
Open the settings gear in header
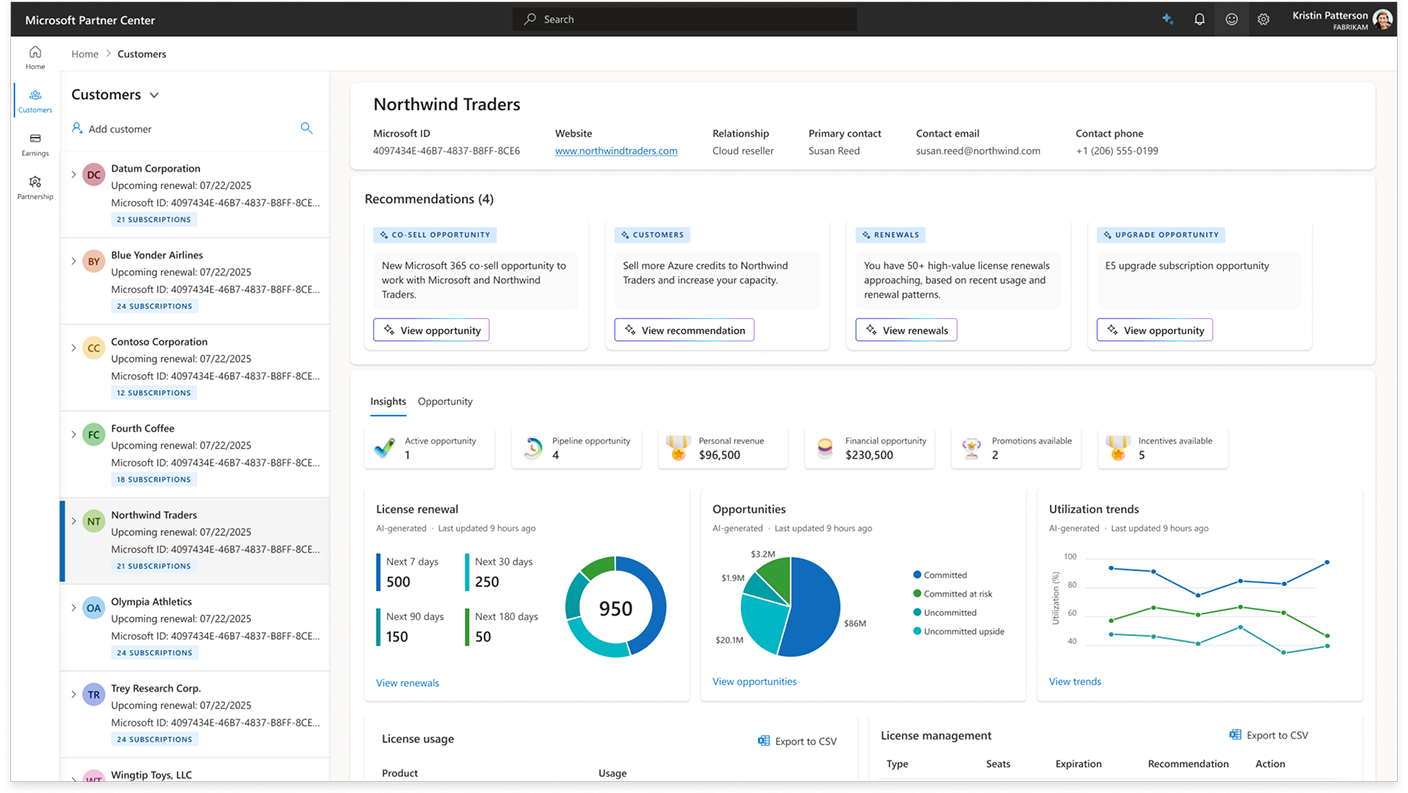[x=1263, y=19]
